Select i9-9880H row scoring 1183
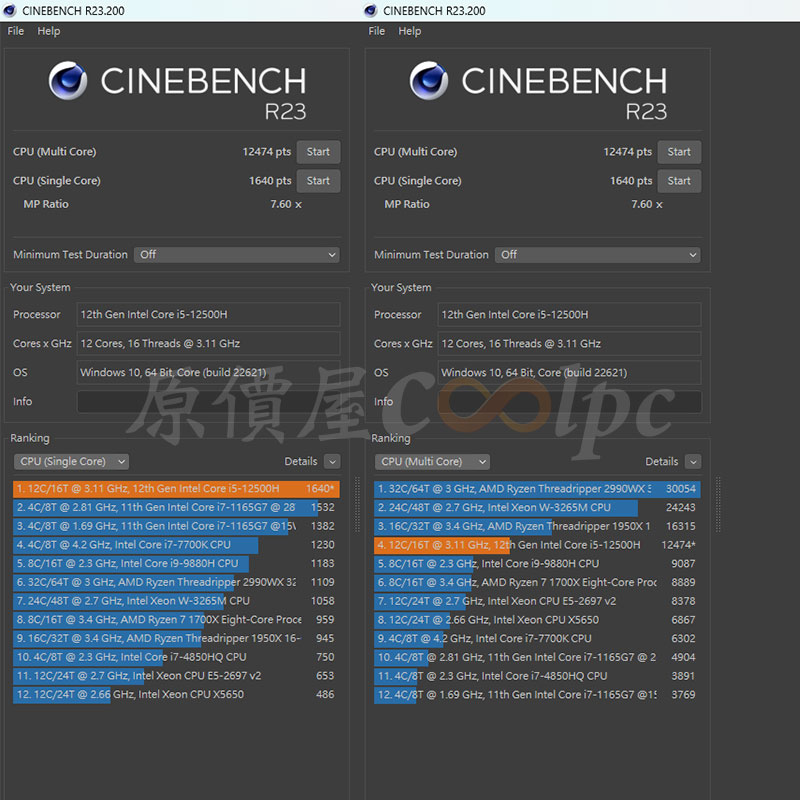800x800 pixels. point(176,564)
